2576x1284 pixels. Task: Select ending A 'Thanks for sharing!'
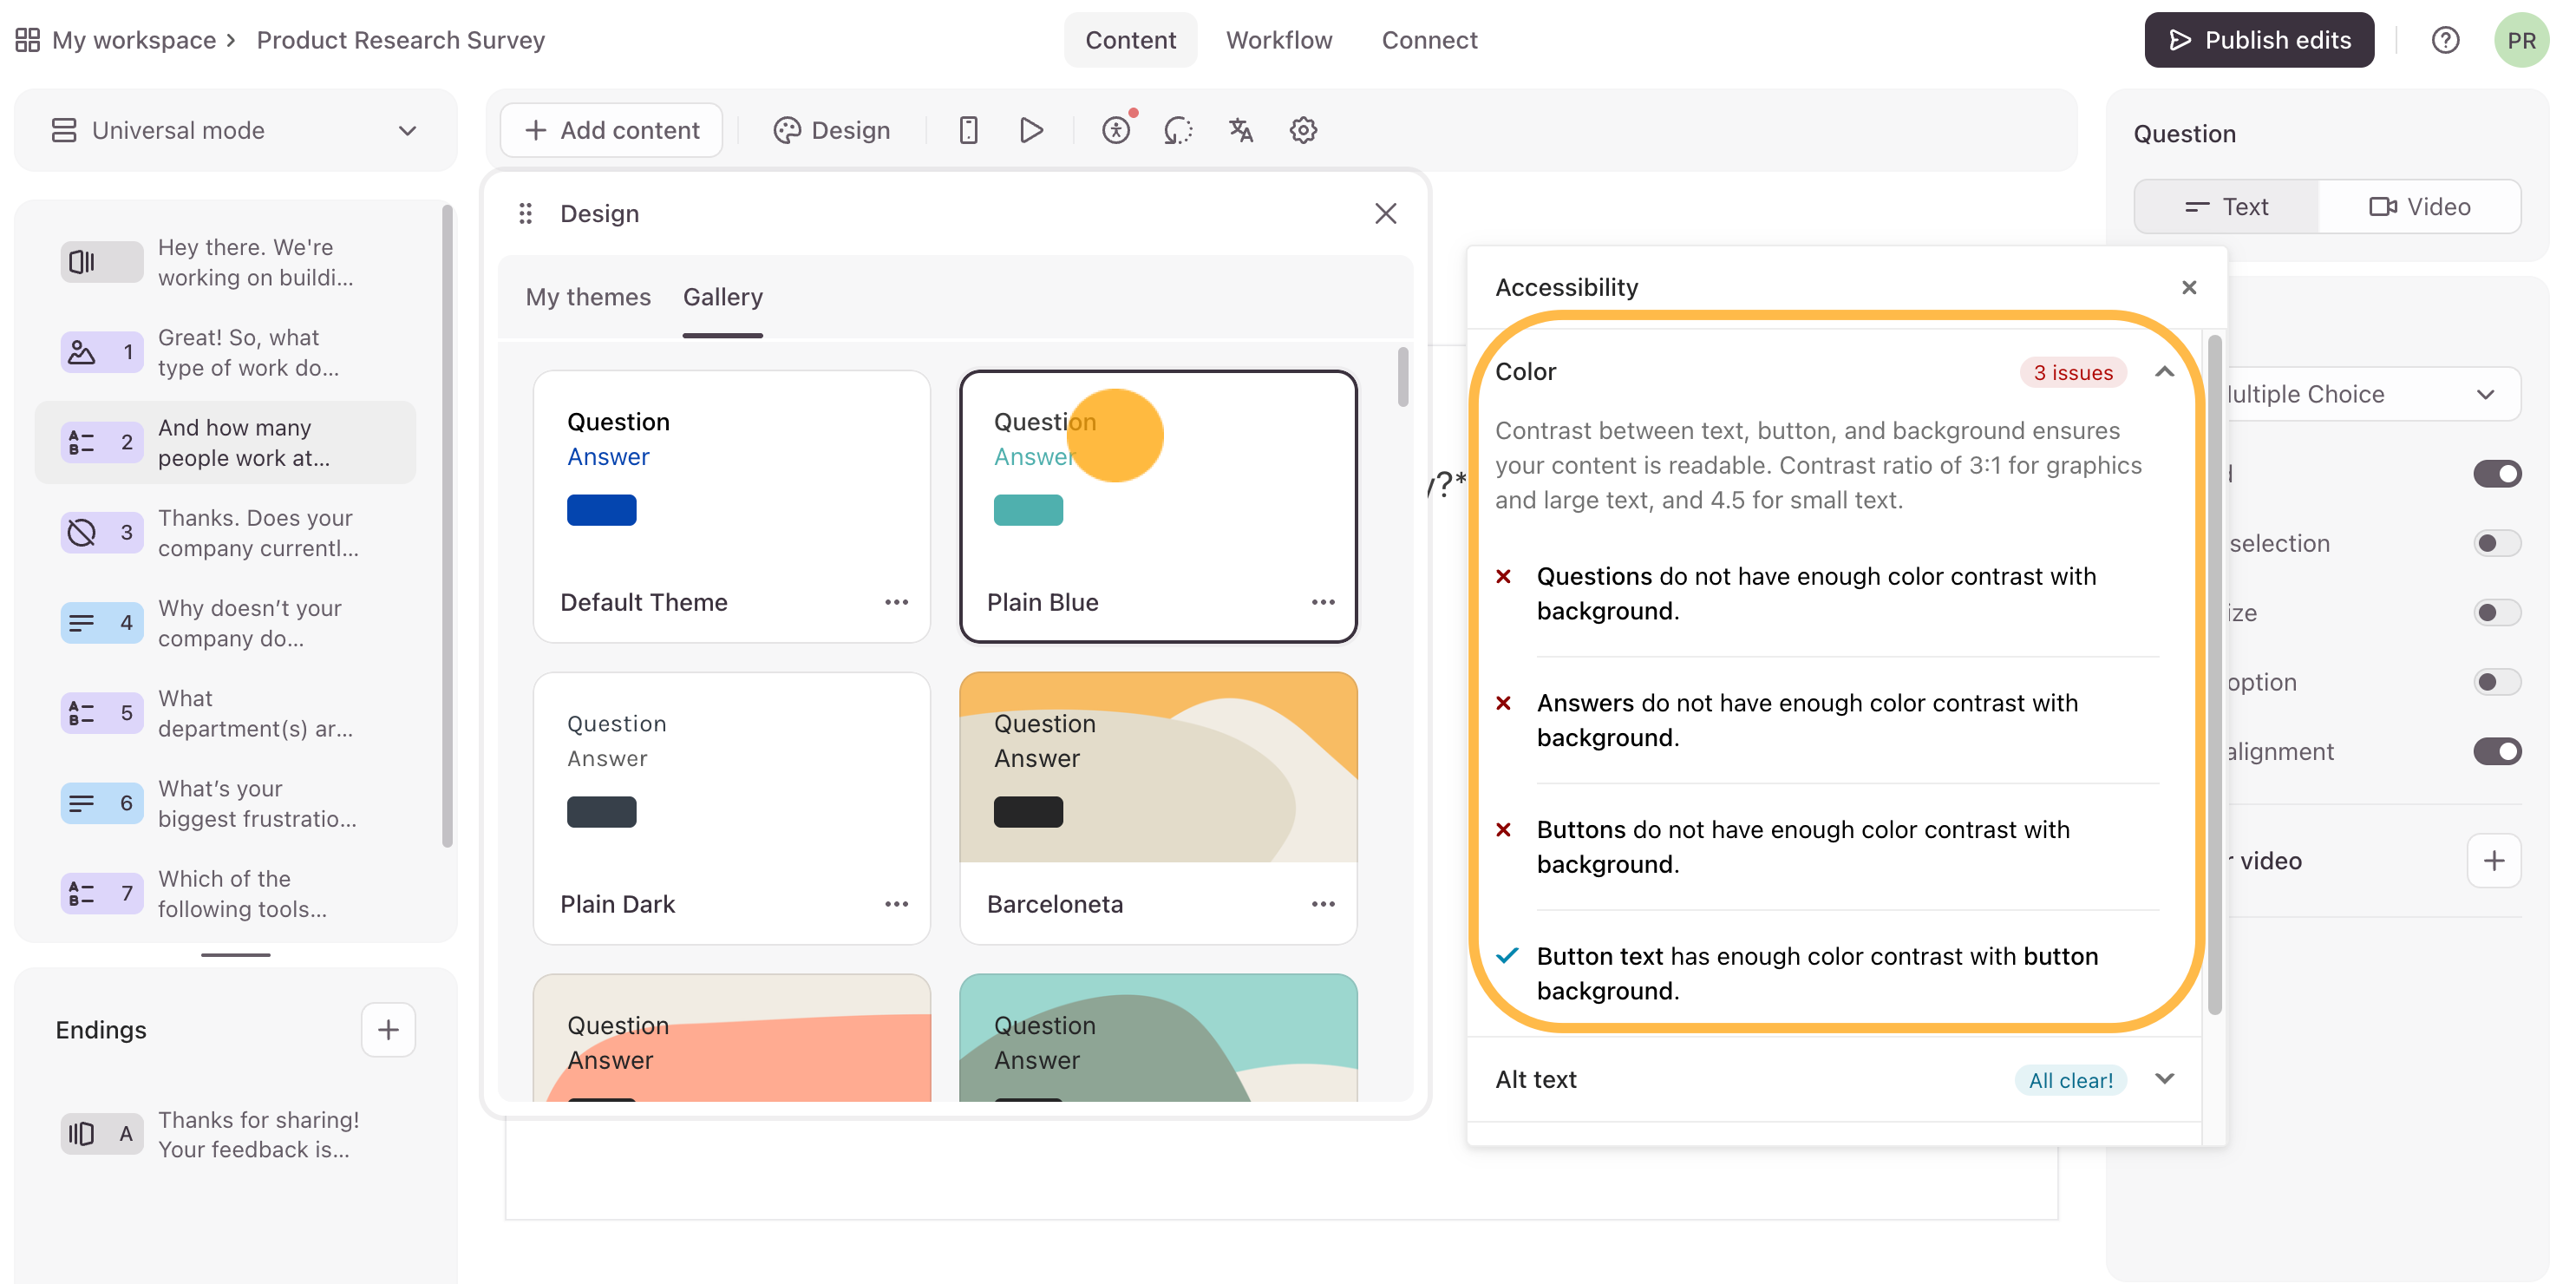tap(225, 1134)
